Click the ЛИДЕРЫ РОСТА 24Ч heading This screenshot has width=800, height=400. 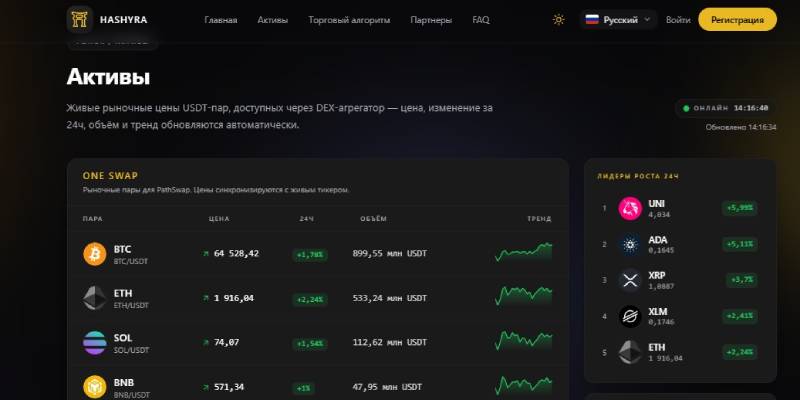(638, 177)
